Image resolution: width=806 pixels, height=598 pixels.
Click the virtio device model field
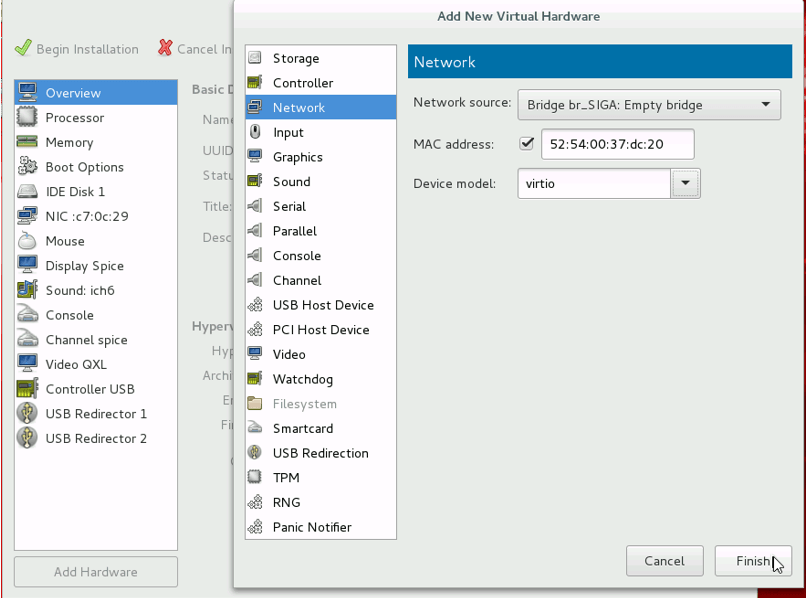point(594,183)
